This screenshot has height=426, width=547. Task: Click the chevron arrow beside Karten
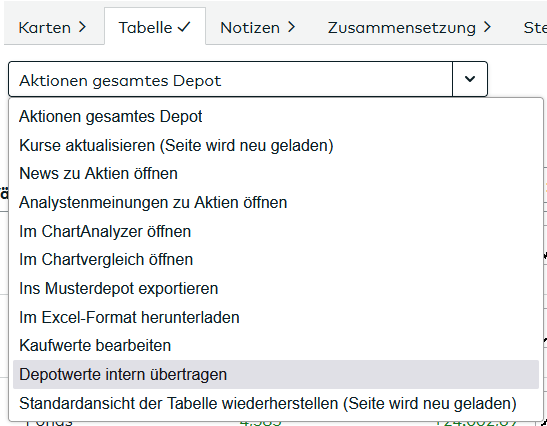coord(82,27)
